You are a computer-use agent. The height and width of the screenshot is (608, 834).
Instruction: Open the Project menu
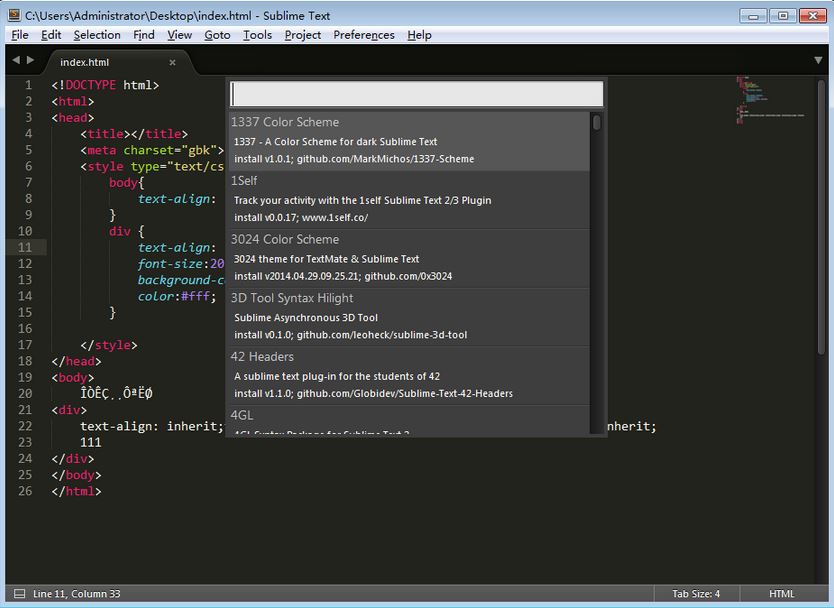click(303, 35)
